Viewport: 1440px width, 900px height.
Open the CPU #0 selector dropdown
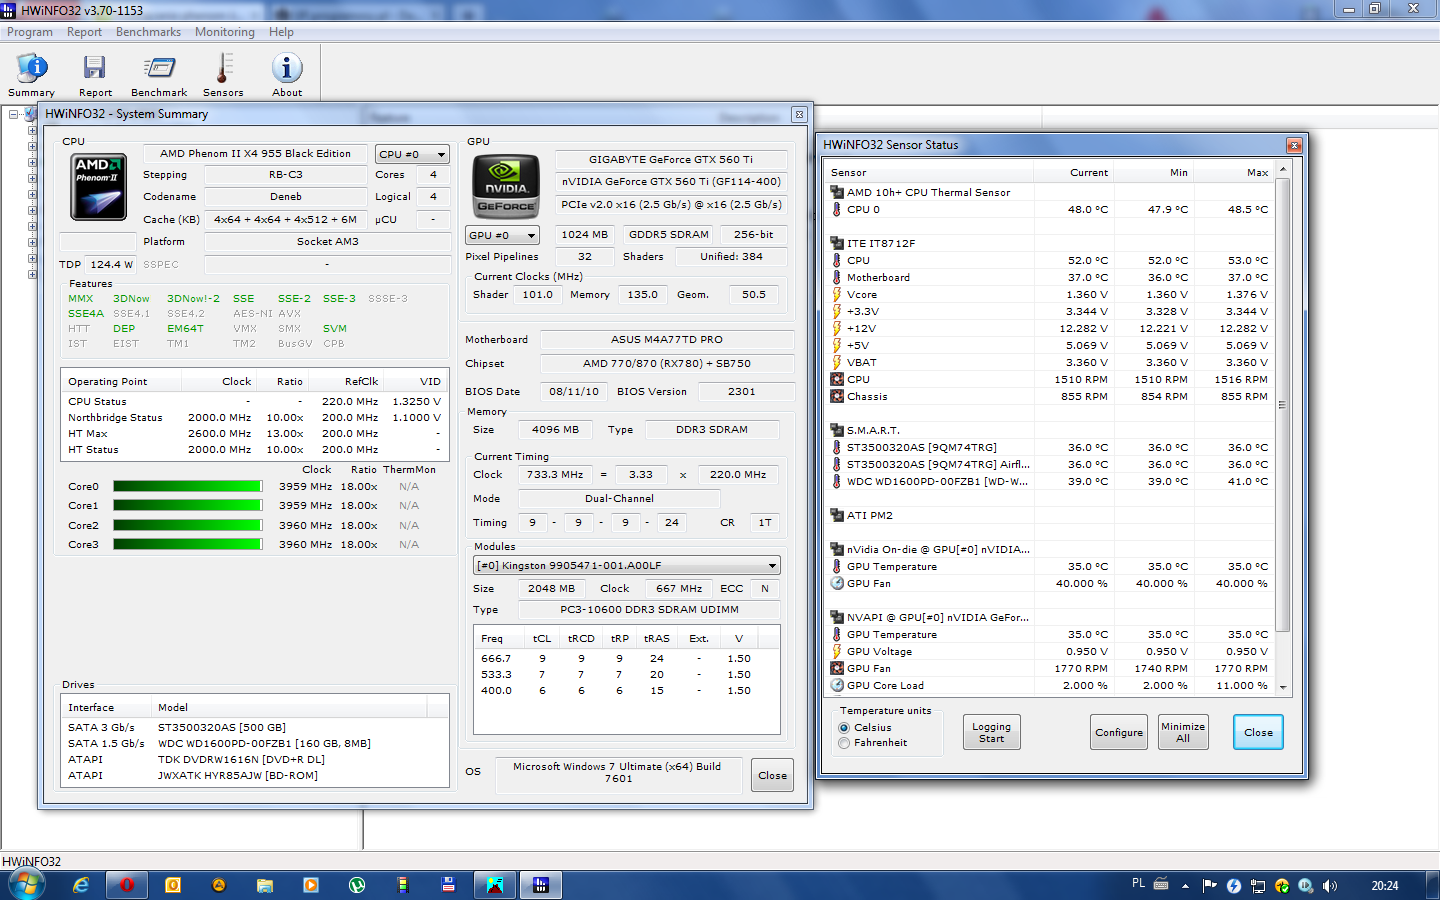click(x=412, y=154)
